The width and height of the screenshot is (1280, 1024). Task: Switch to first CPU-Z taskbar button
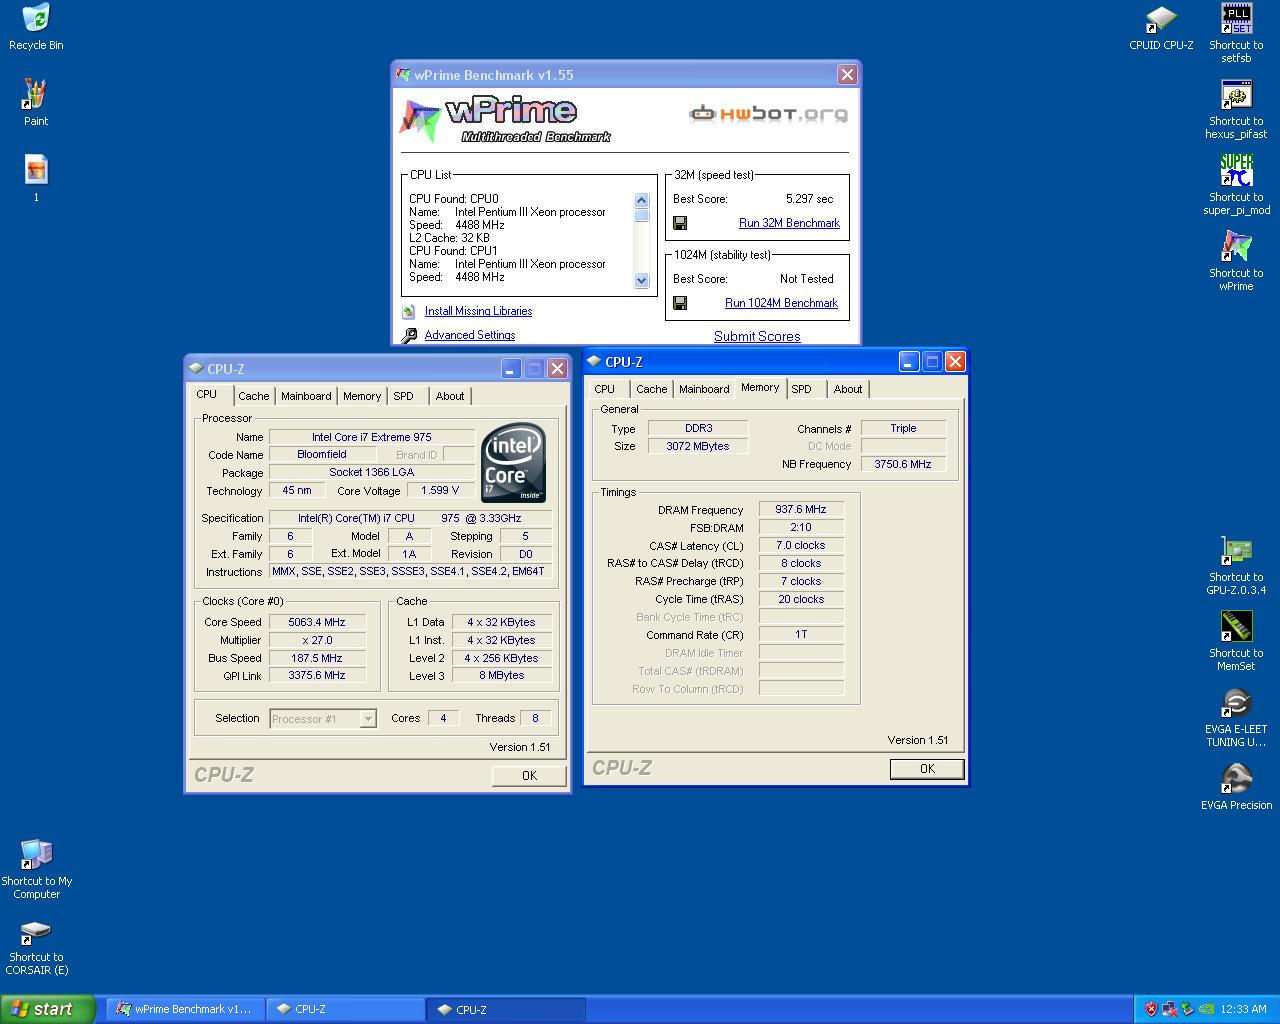point(345,1009)
